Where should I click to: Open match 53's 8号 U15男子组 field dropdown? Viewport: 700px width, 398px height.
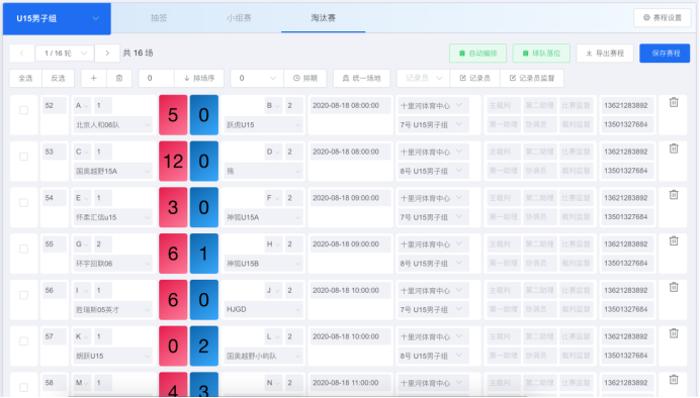pyautogui.click(x=432, y=171)
